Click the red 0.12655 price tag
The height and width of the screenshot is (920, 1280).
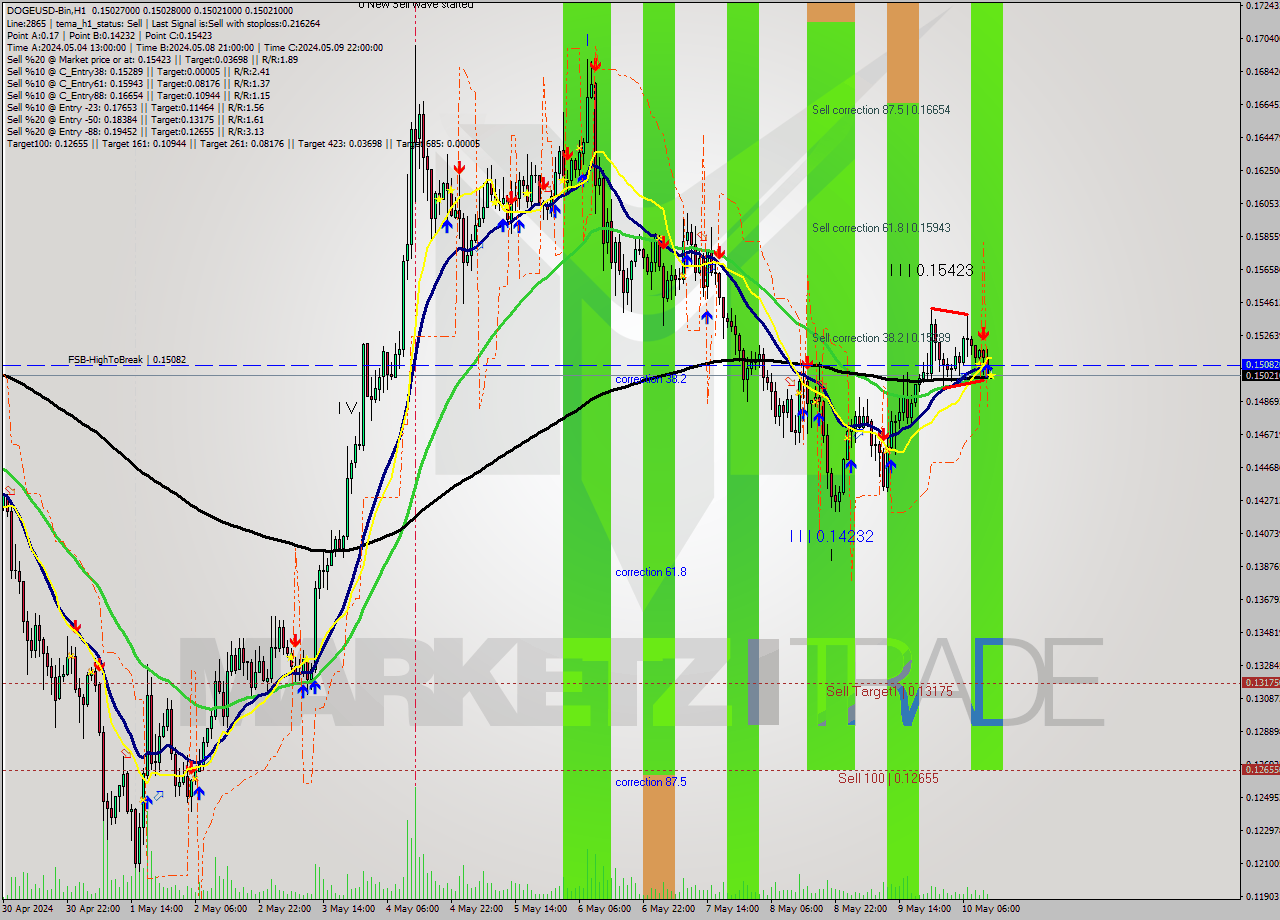coord(1260,769)
